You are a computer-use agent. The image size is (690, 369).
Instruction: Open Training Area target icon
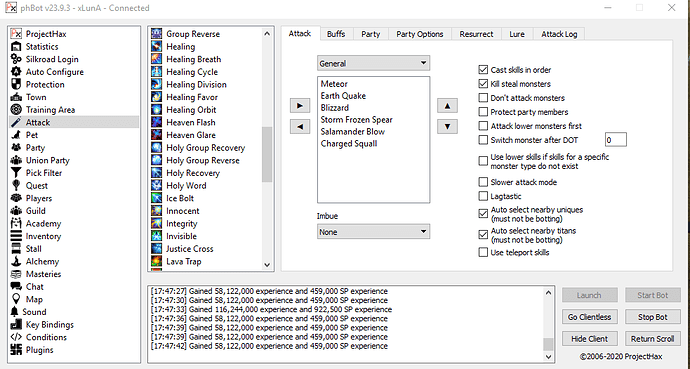coord(16,110)
